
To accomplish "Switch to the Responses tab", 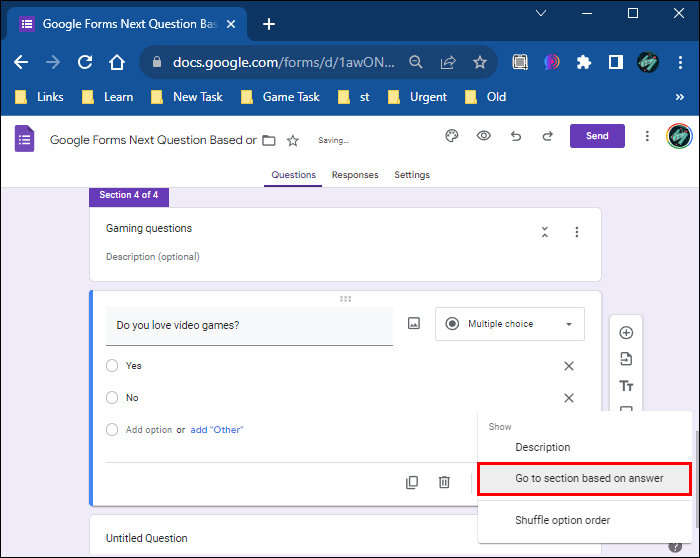I will coord(355,175).
